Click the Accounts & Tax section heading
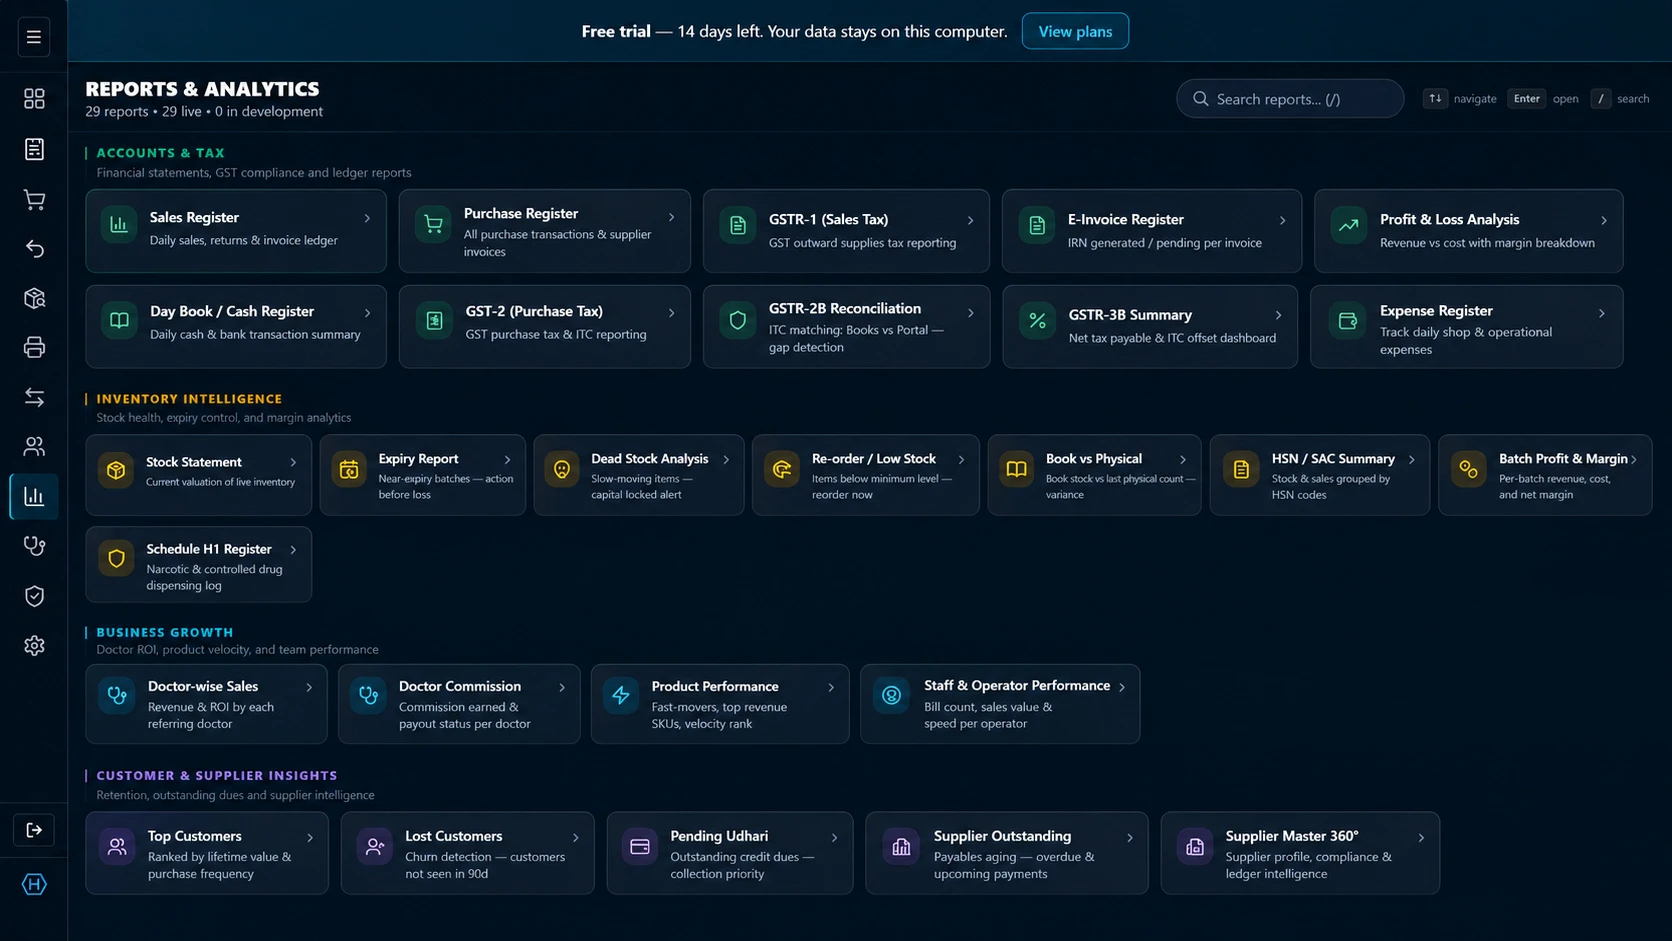This screenshot has width=1672, height=941. pos(160,153)
